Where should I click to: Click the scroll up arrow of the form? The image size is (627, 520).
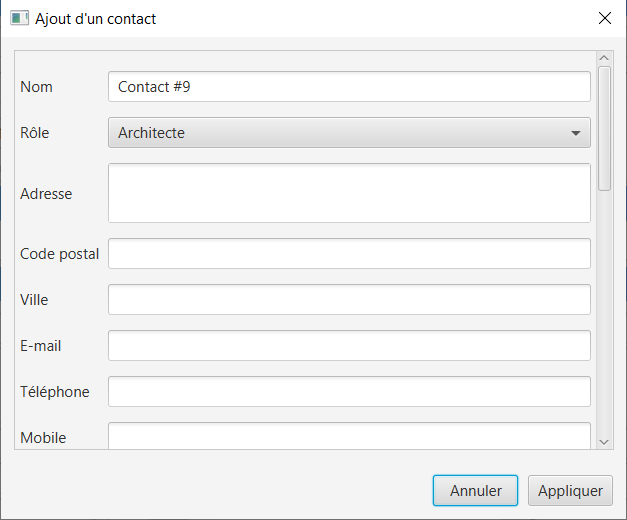[604, 58]
